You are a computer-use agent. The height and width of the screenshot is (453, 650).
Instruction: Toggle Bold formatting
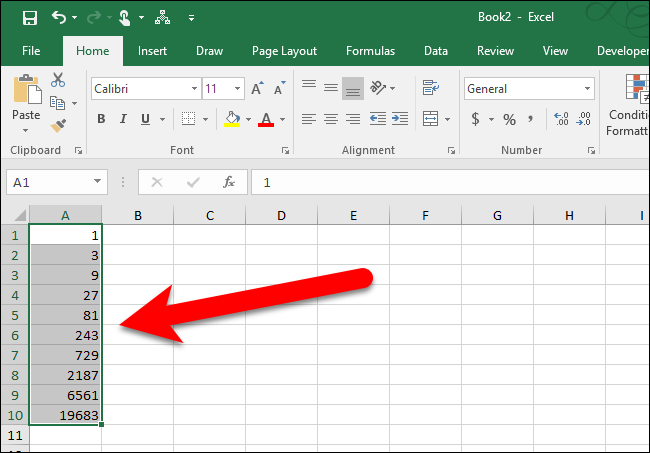(x=101, y=119)
